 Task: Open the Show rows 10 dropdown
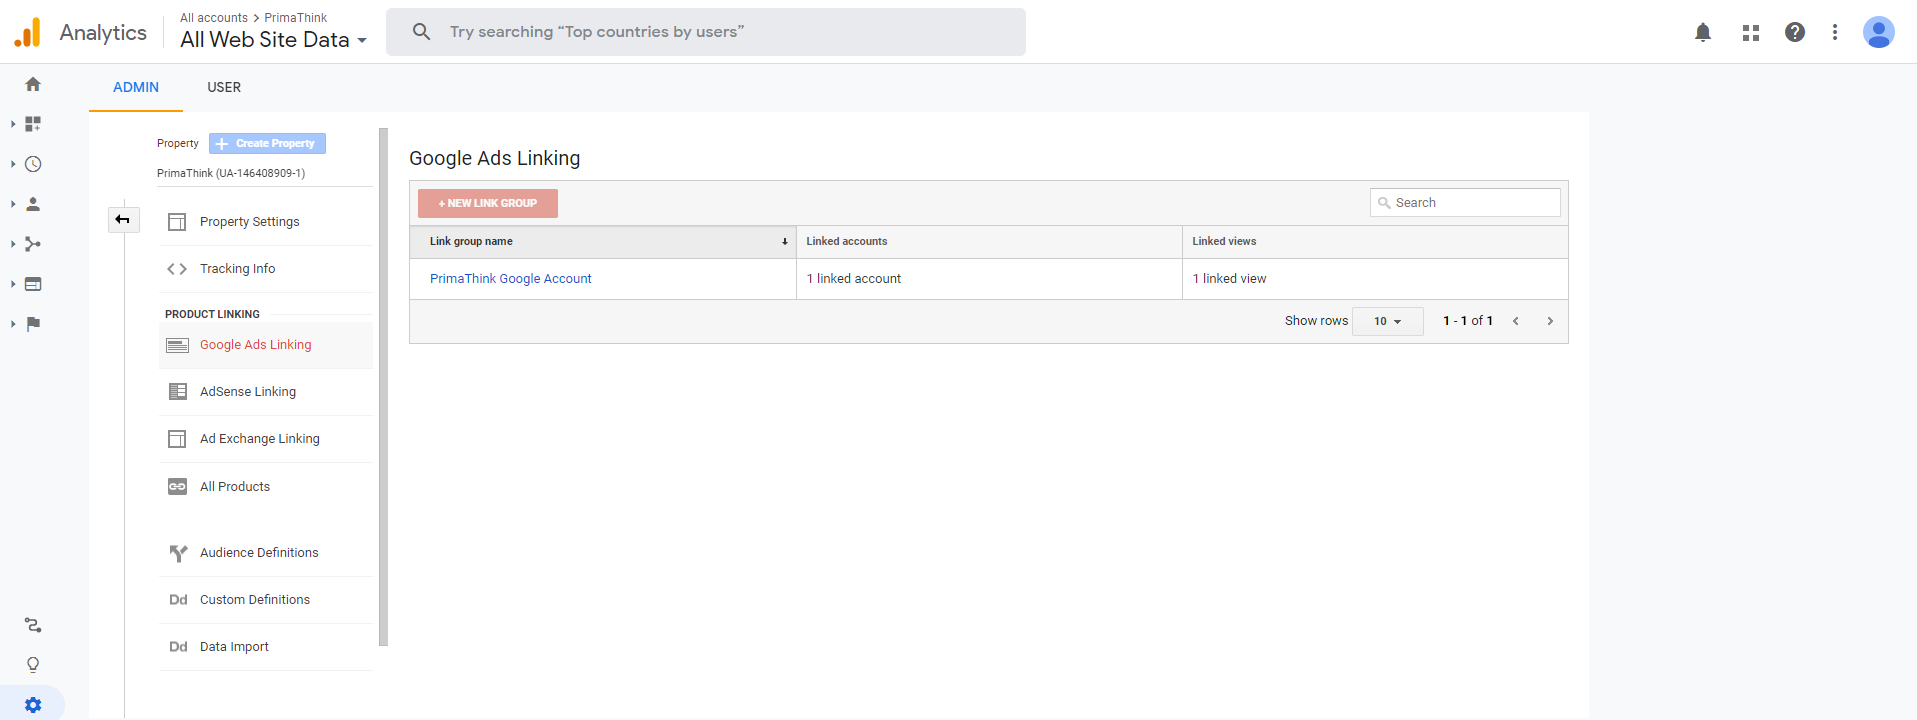point(1387,321)
